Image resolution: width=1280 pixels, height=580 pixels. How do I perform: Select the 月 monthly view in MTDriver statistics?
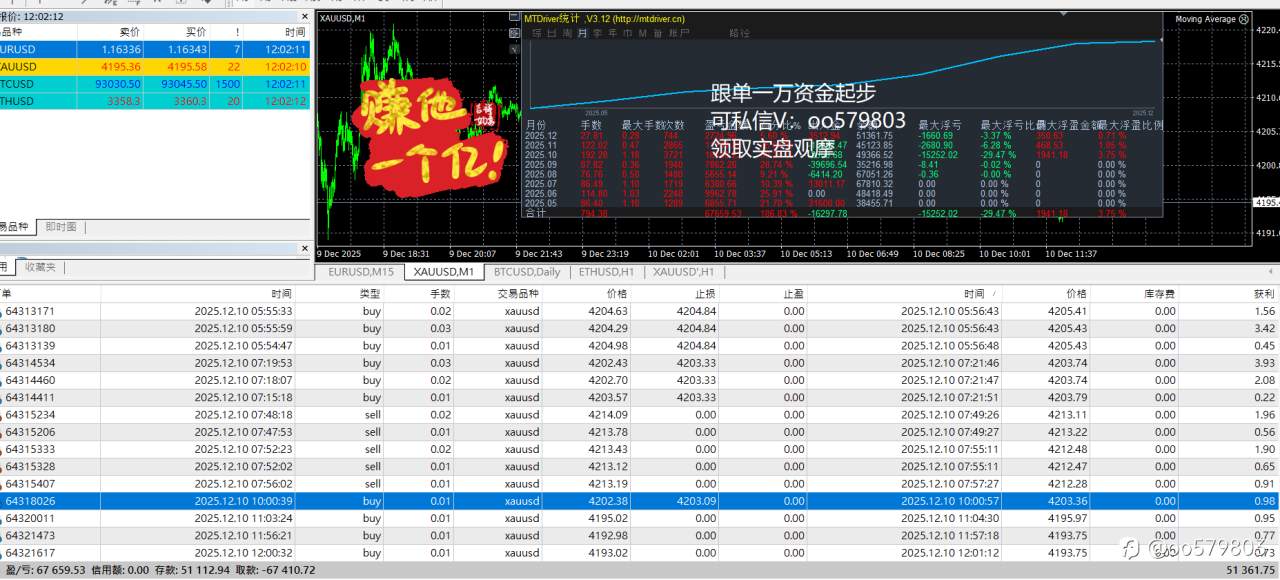pos(582,33)
